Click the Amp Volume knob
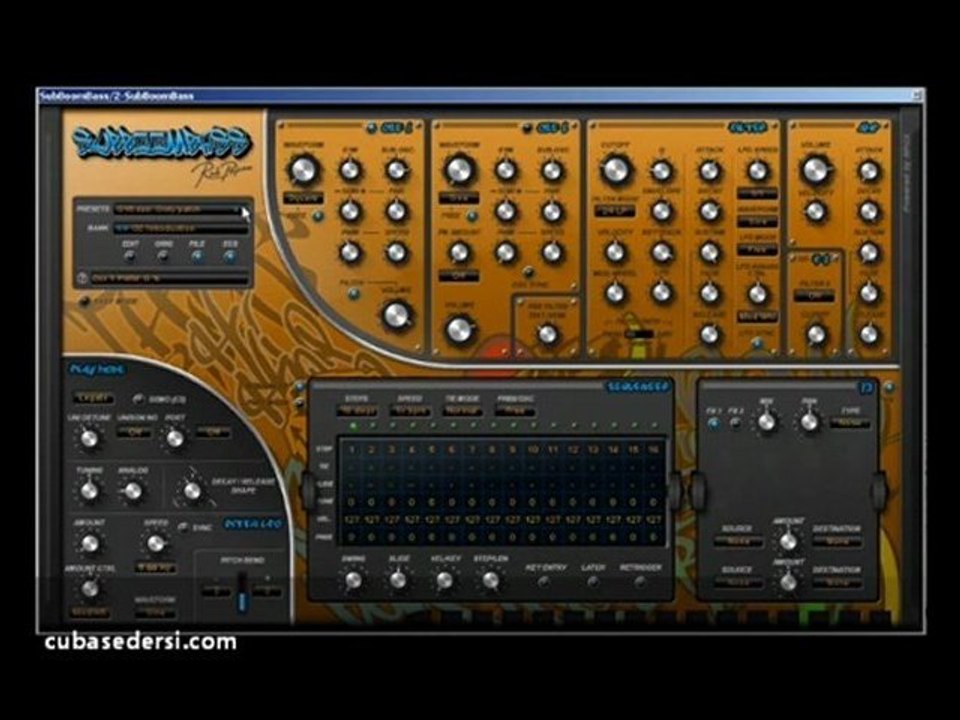 point(815,170)
